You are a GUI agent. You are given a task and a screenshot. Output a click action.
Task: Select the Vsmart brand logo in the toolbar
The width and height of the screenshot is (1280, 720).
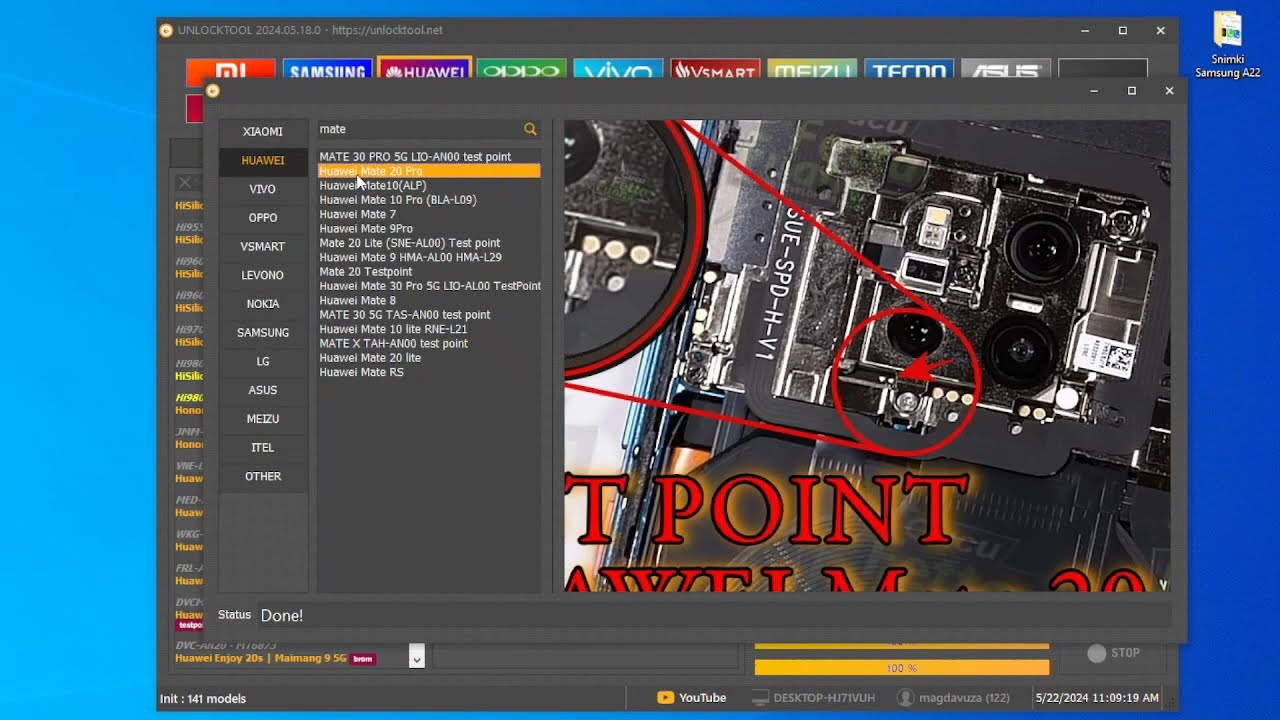coord(715,71)
